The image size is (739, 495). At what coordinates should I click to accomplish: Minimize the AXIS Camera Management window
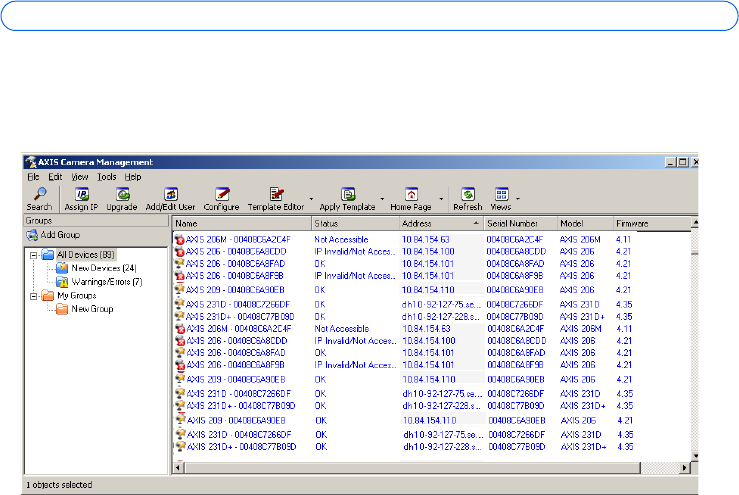tap(671, 162)
